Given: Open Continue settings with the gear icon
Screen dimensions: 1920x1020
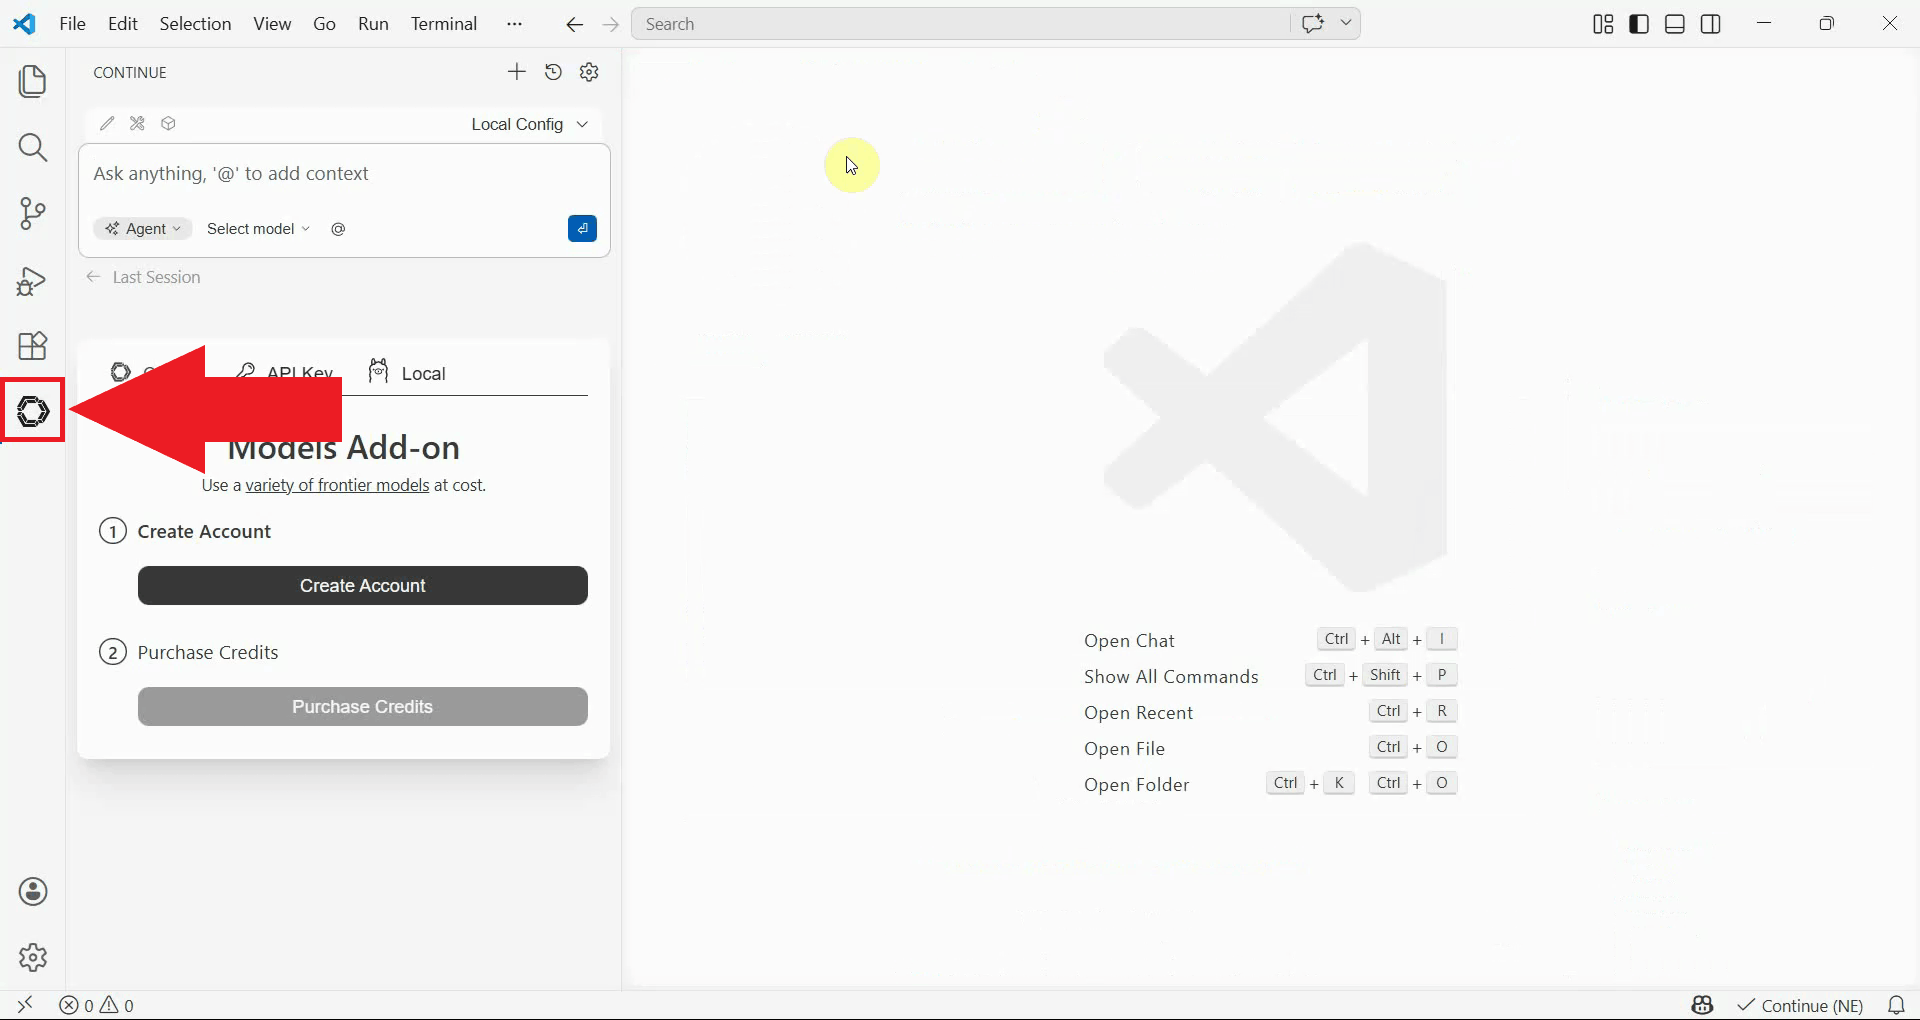Looking at the screenshot, I should point(589,71).
